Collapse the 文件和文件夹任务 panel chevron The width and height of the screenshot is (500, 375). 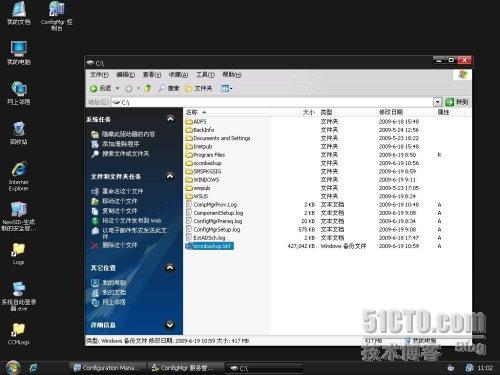170,176
